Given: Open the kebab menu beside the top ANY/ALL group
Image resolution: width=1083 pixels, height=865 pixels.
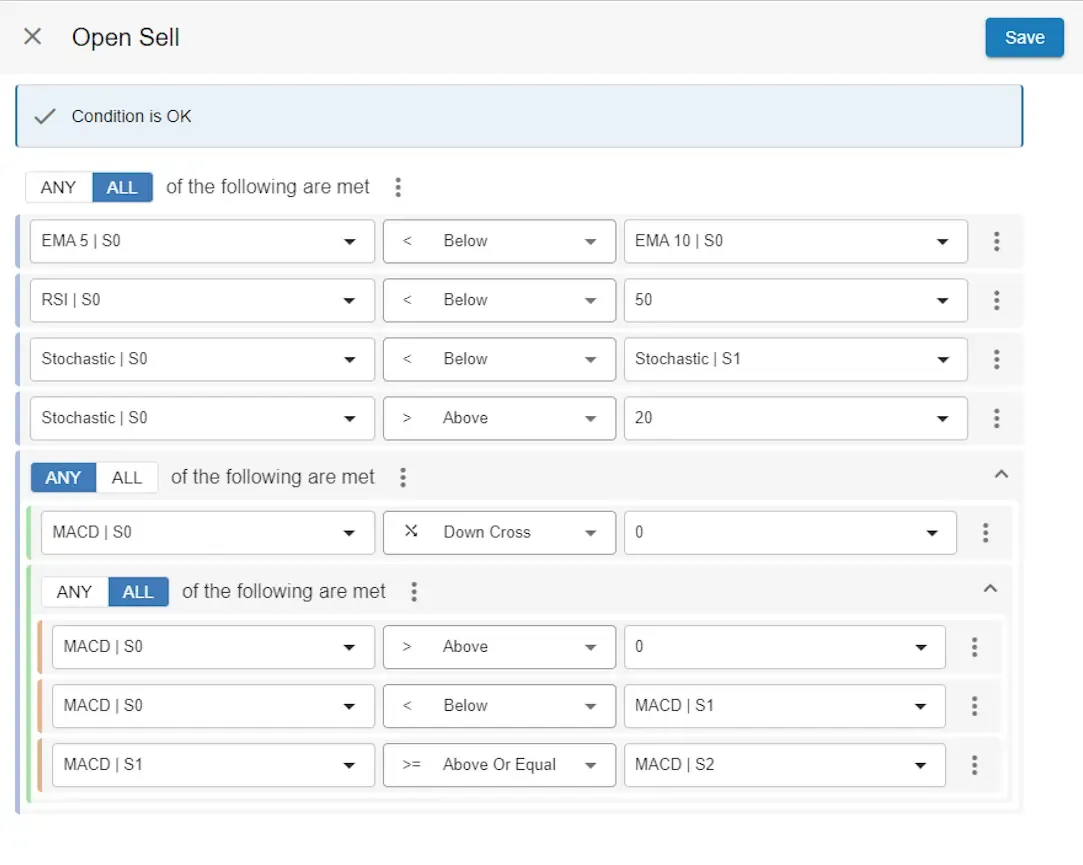Looking at the screenshot, I should [397, 186].
